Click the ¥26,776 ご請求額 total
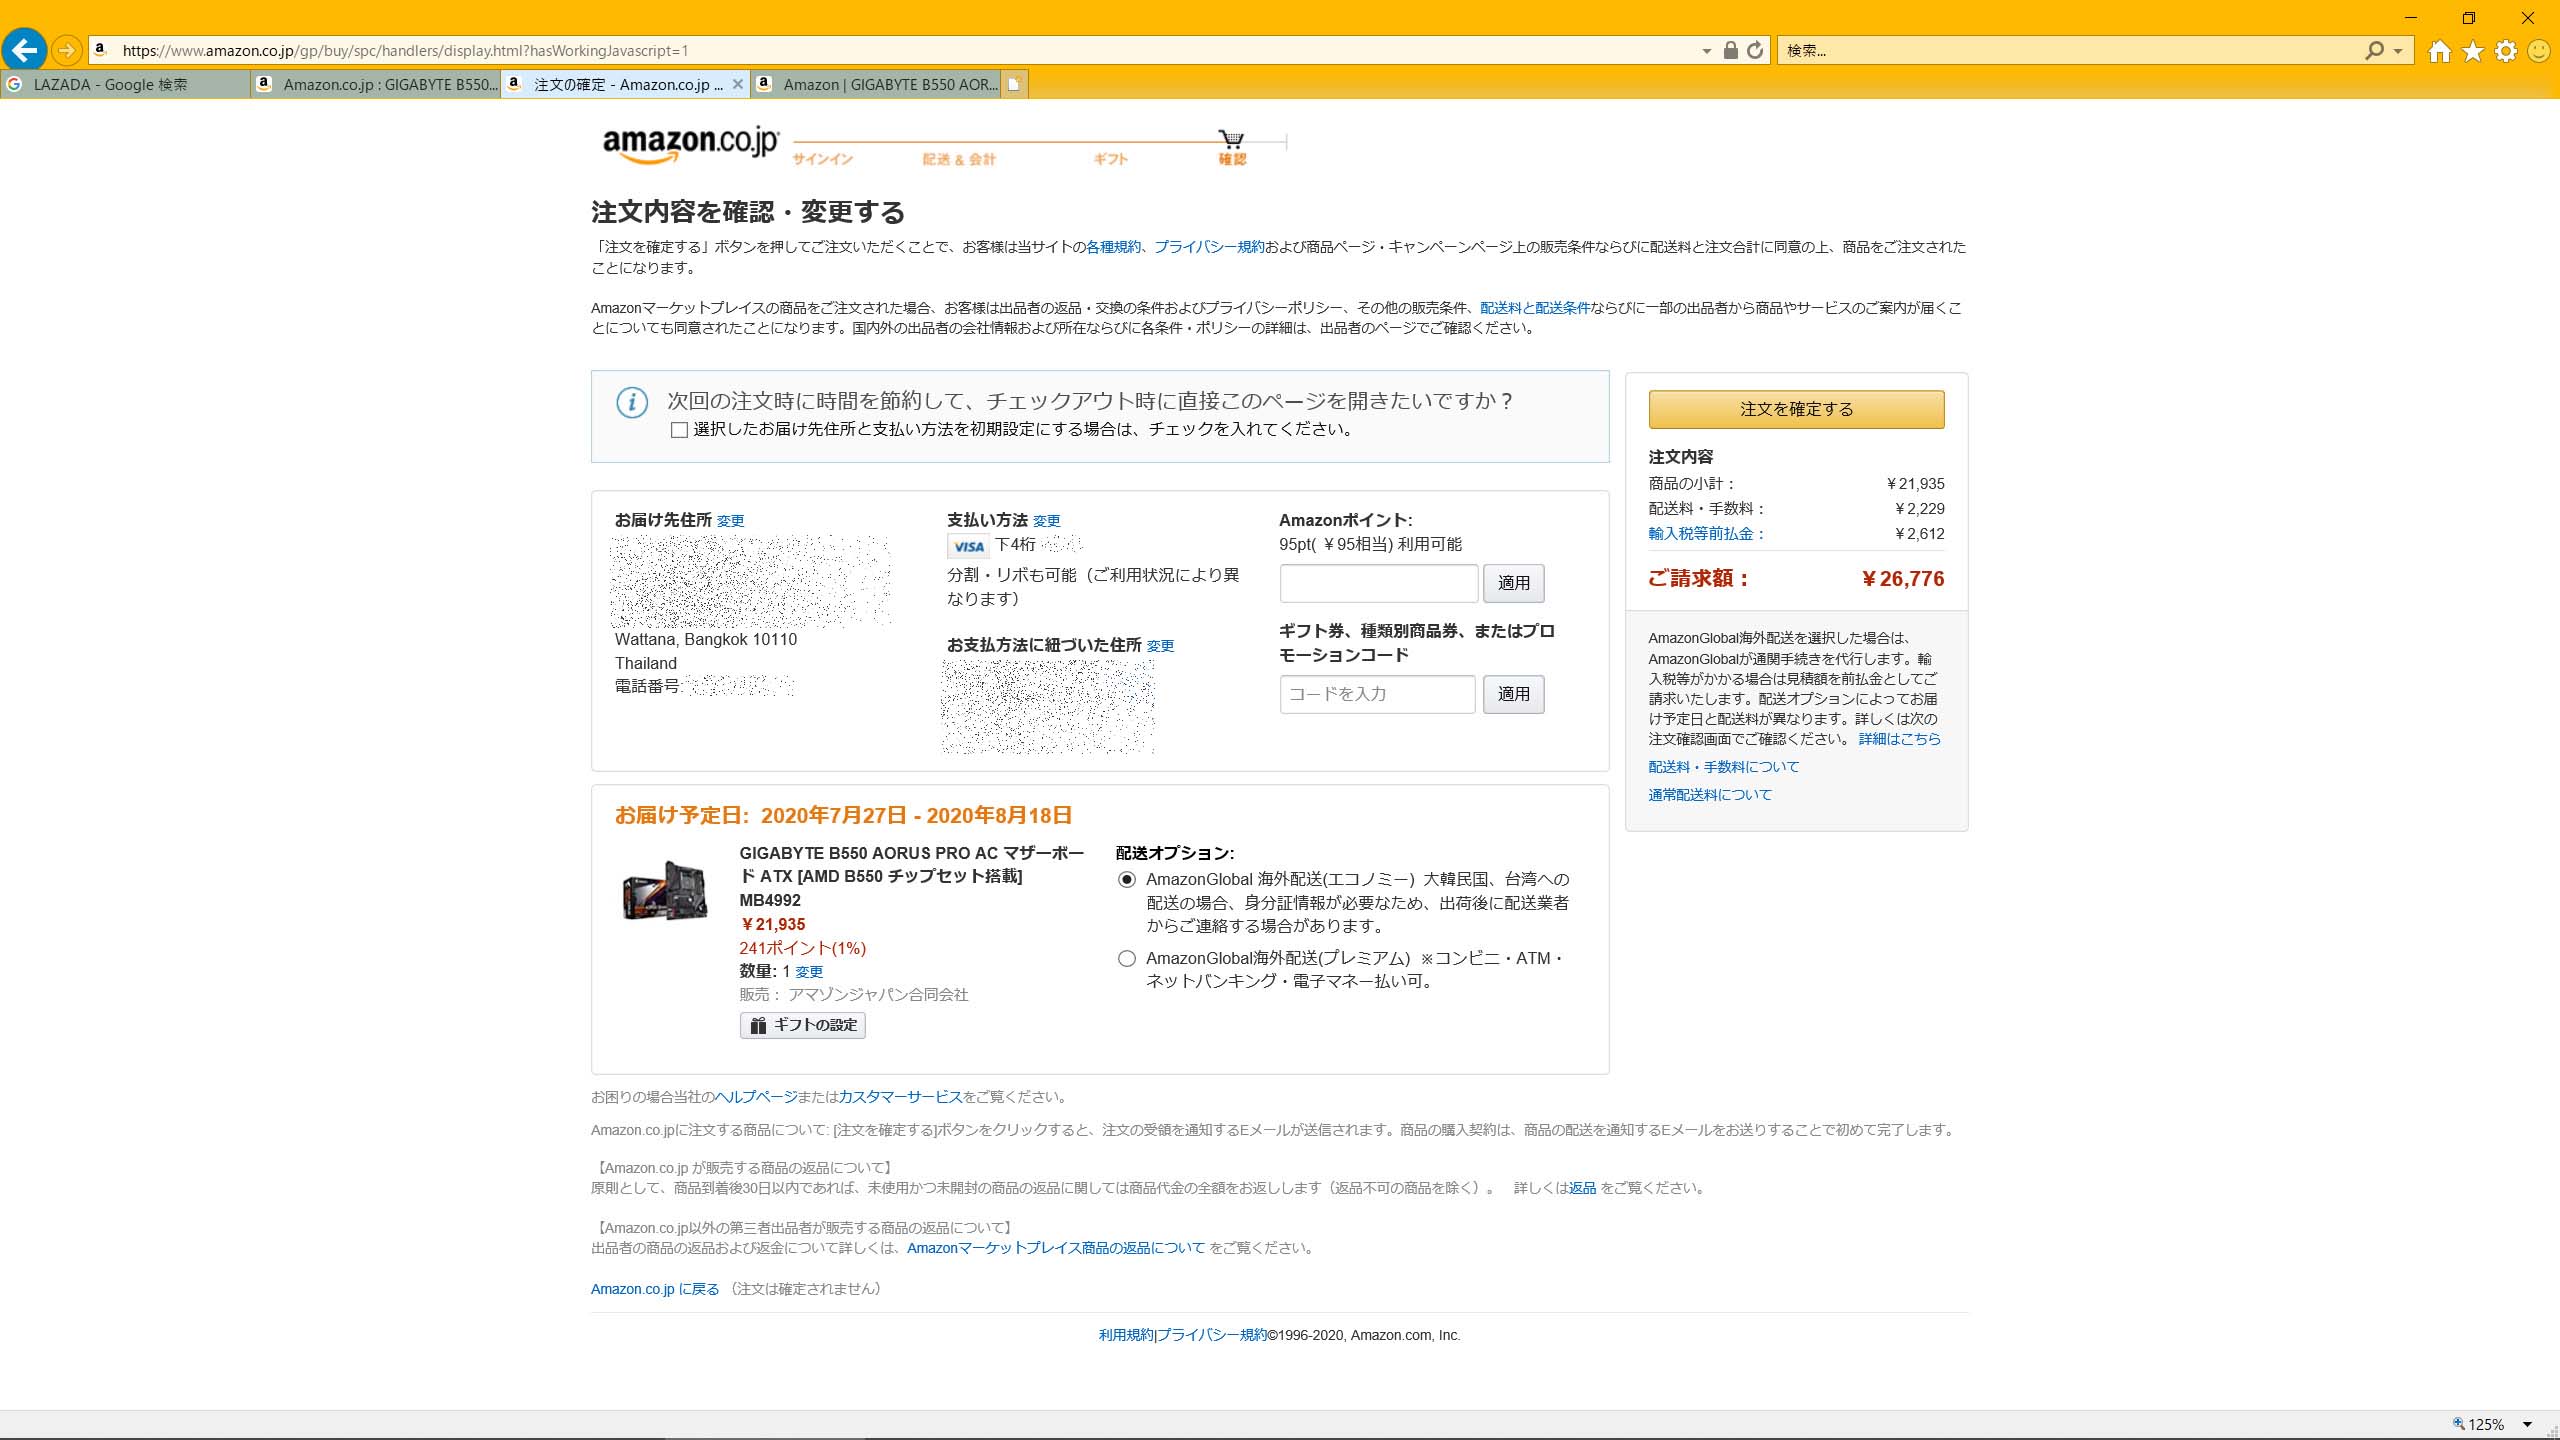Viewport: 2560px width, 1440px height. click(x=1902, y=579)
